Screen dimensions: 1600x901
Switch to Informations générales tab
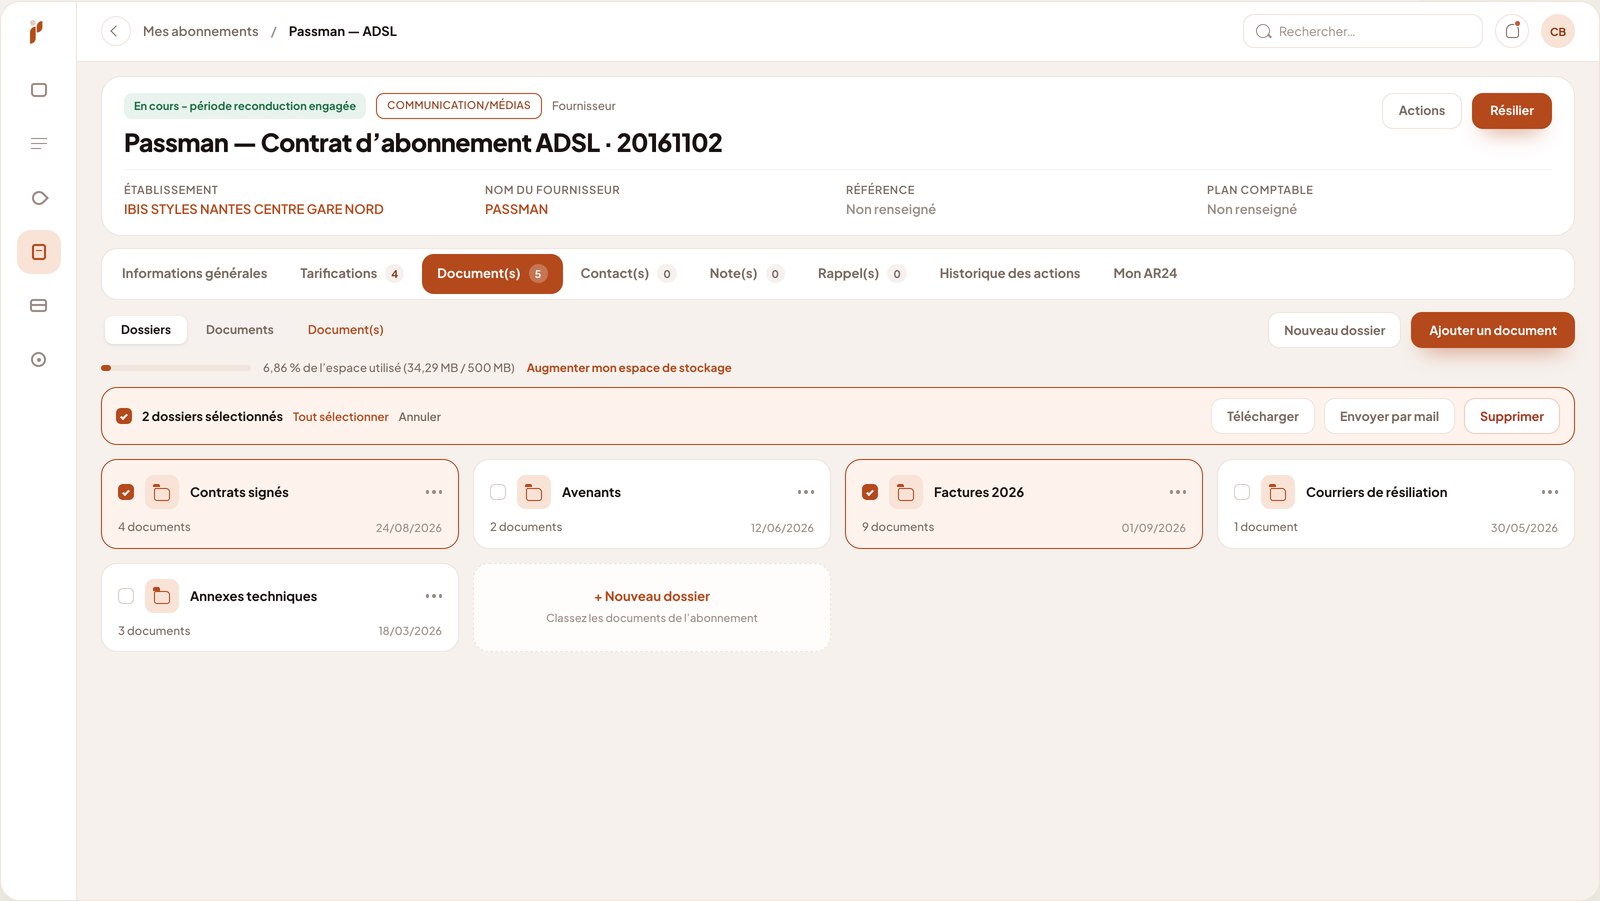tap(194, 274)
